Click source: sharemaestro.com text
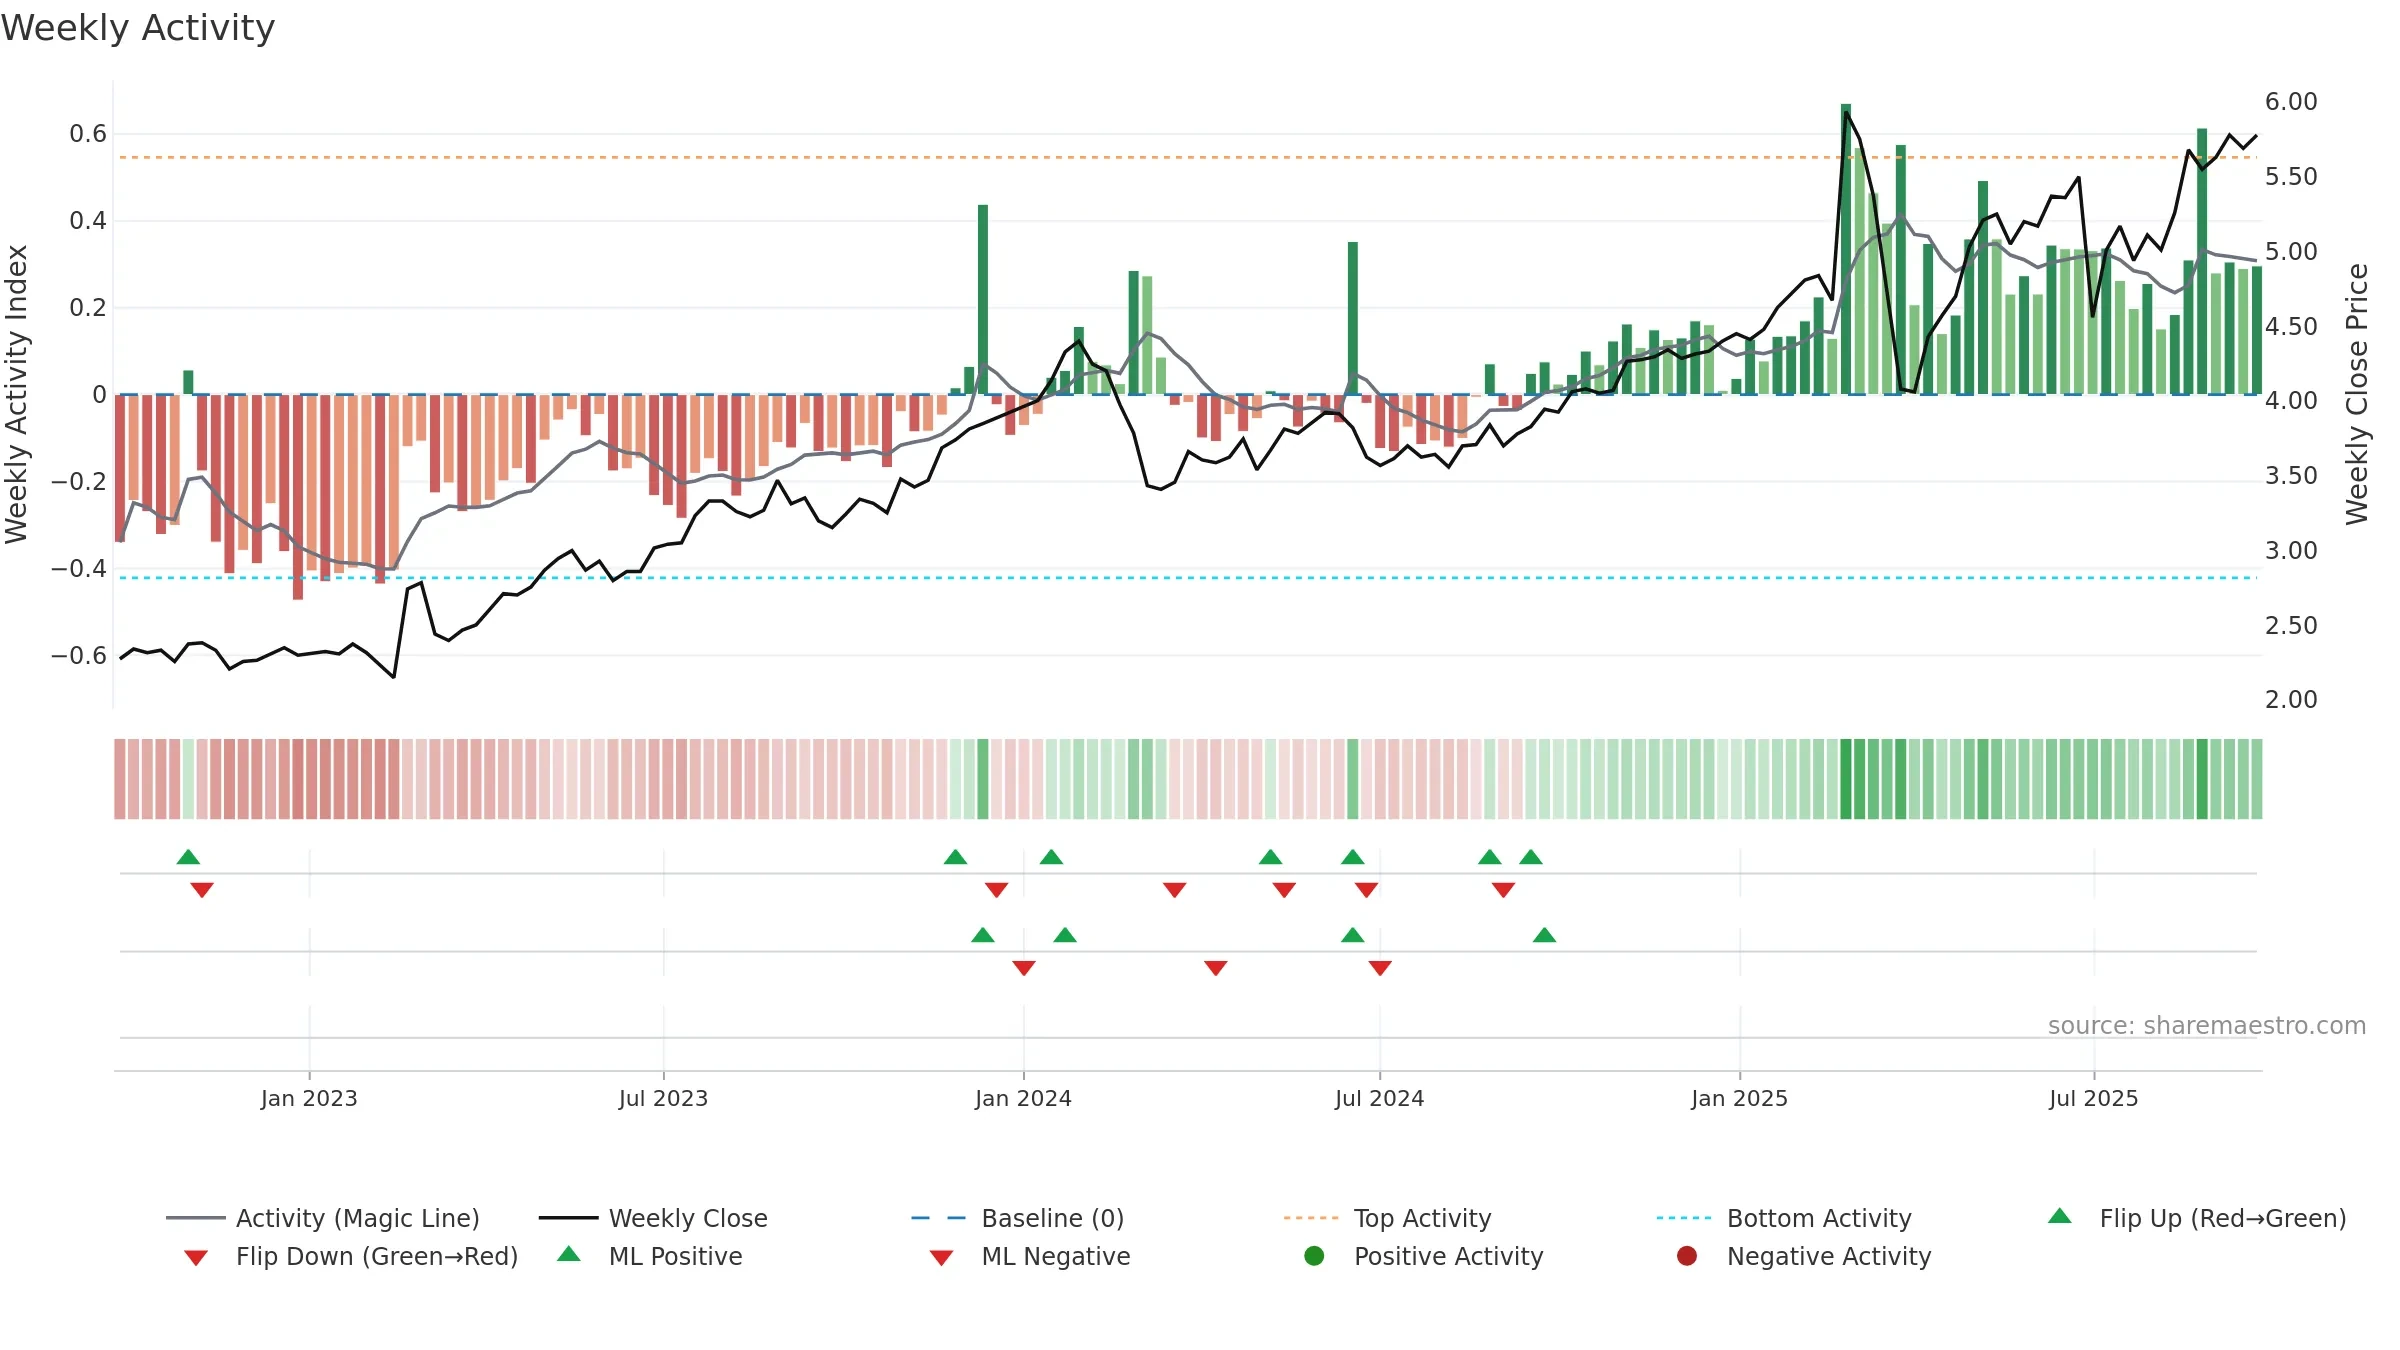This screenshot has height=1350, width=2400. click(x=2207, y=1025)
